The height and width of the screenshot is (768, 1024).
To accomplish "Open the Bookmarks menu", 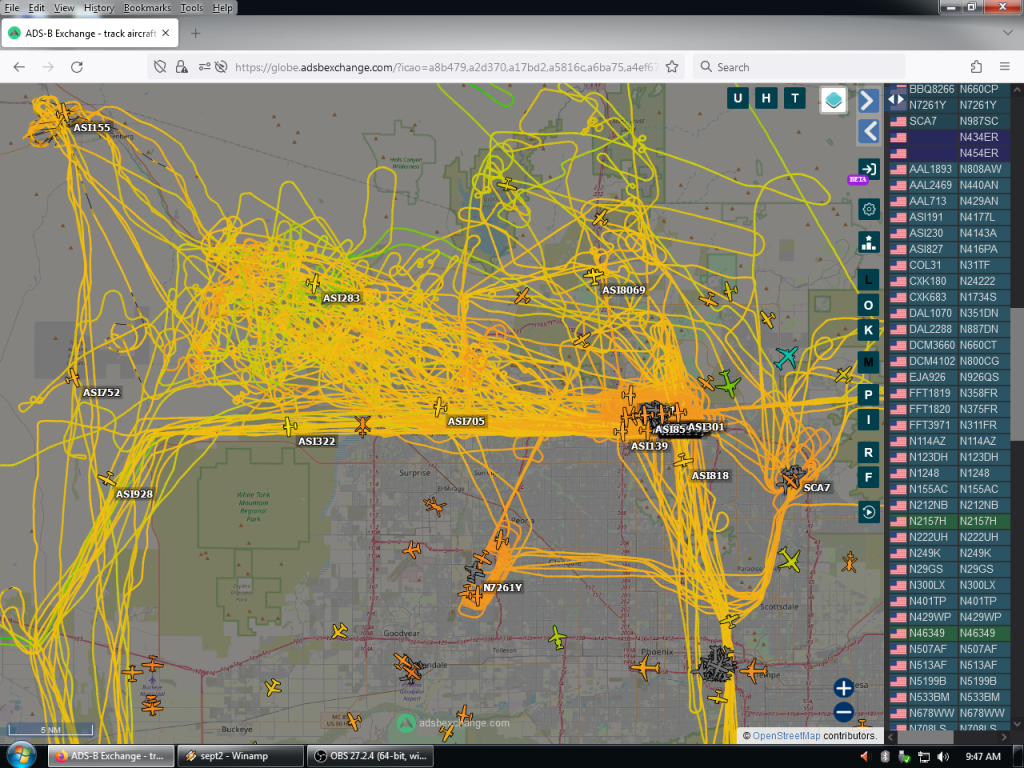I will point(147,8).
